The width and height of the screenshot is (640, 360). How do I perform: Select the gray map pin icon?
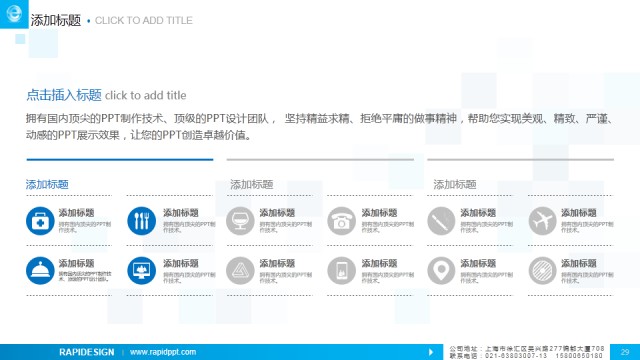click(441, 271)
